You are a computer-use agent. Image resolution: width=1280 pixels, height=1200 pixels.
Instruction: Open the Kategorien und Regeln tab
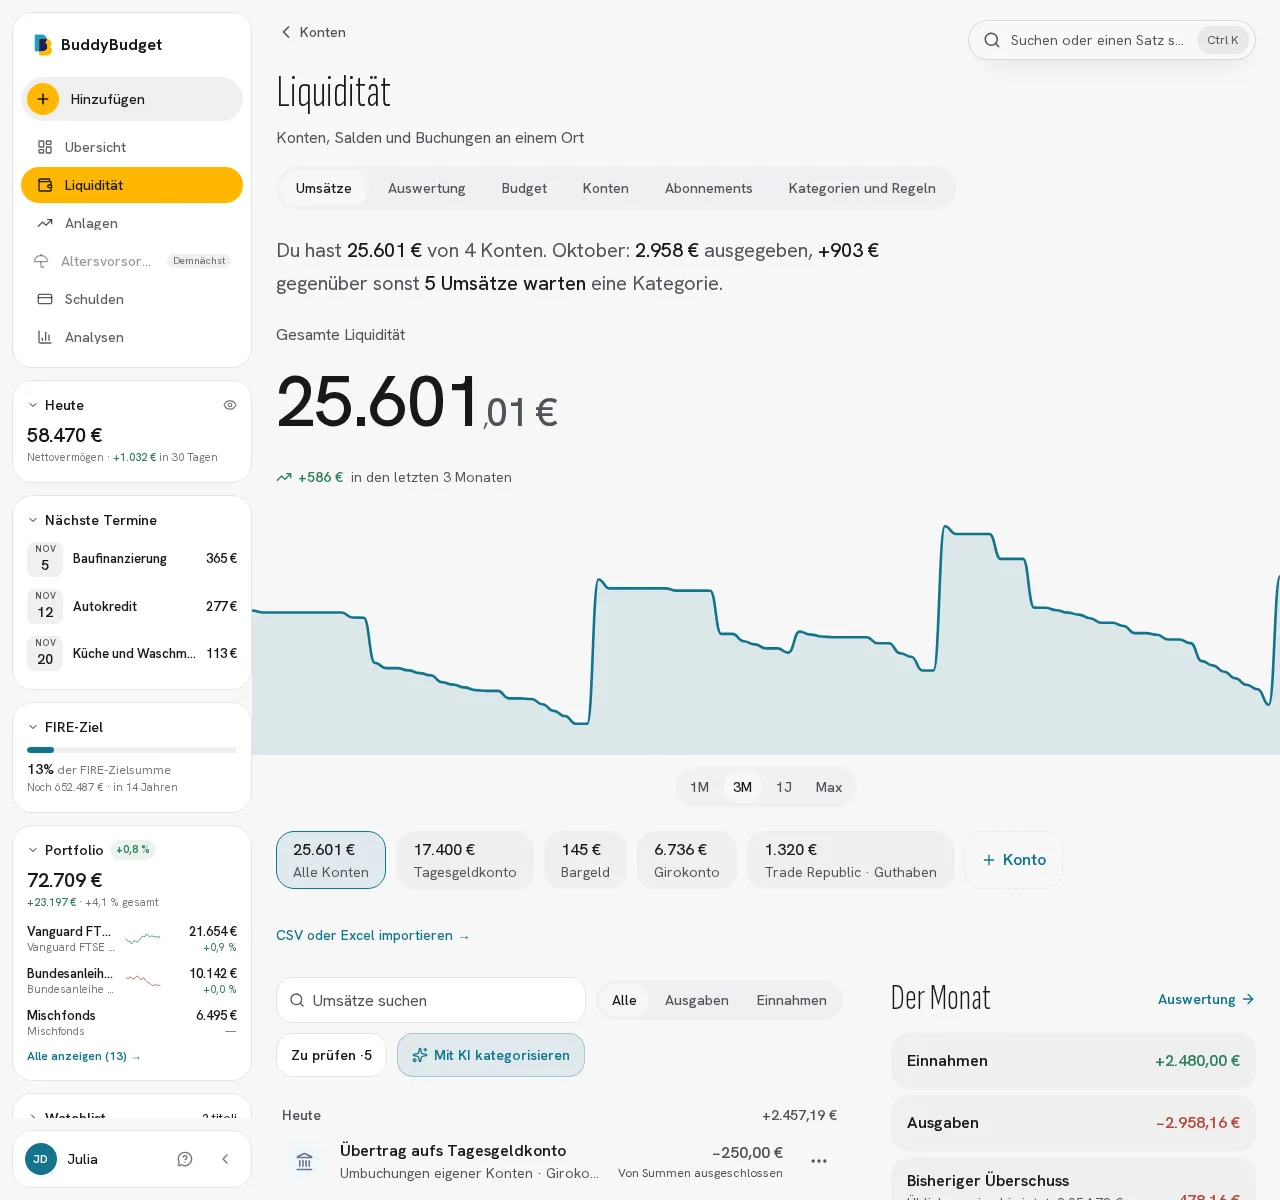pos(862,188)
